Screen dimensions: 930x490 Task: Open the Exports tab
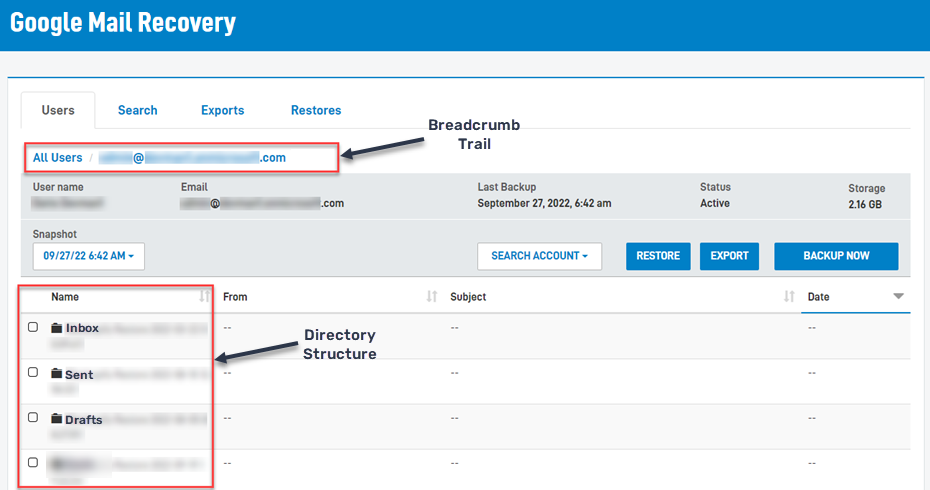tap(222, 110)
